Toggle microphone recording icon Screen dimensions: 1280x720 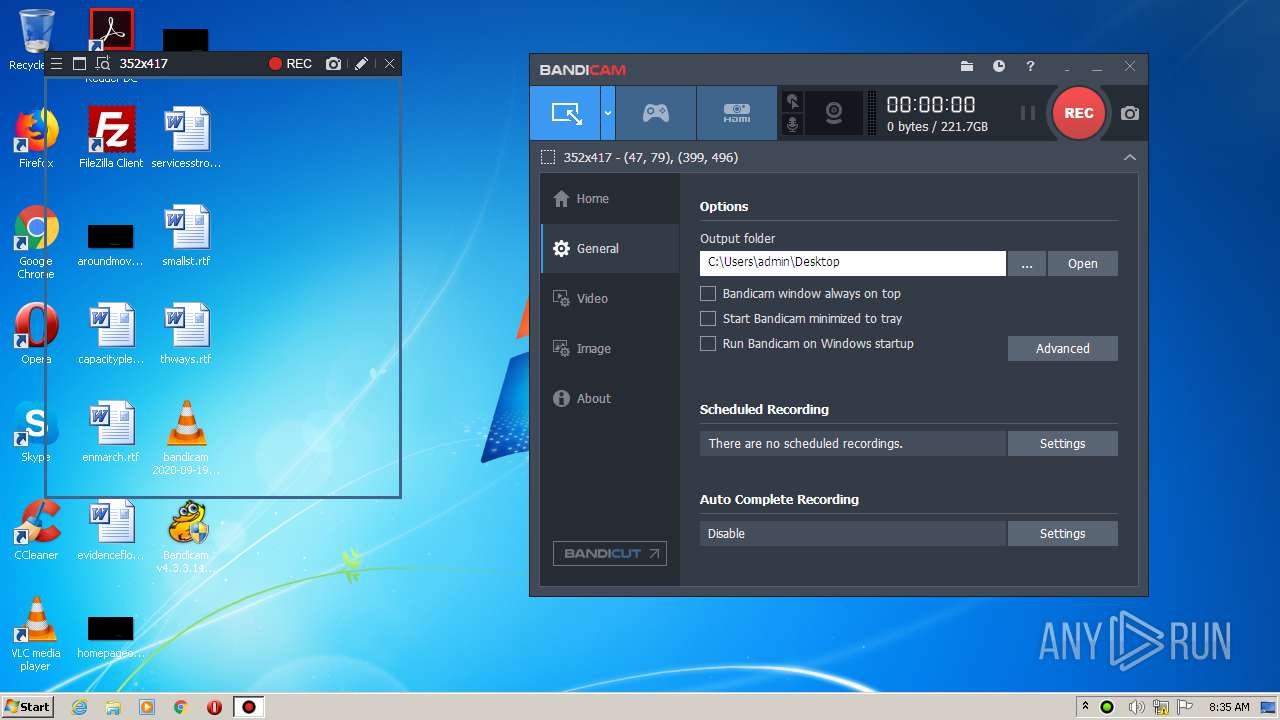pos(793,124)
